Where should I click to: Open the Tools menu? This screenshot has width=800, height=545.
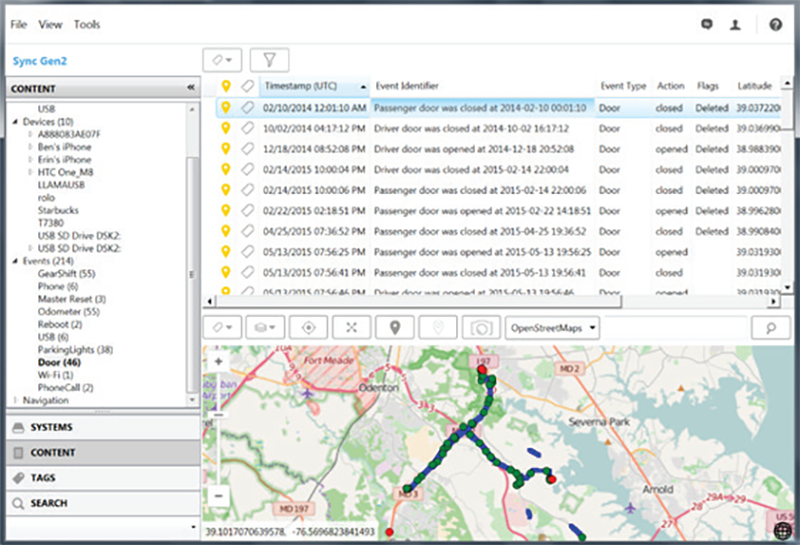tap(87, 25)
